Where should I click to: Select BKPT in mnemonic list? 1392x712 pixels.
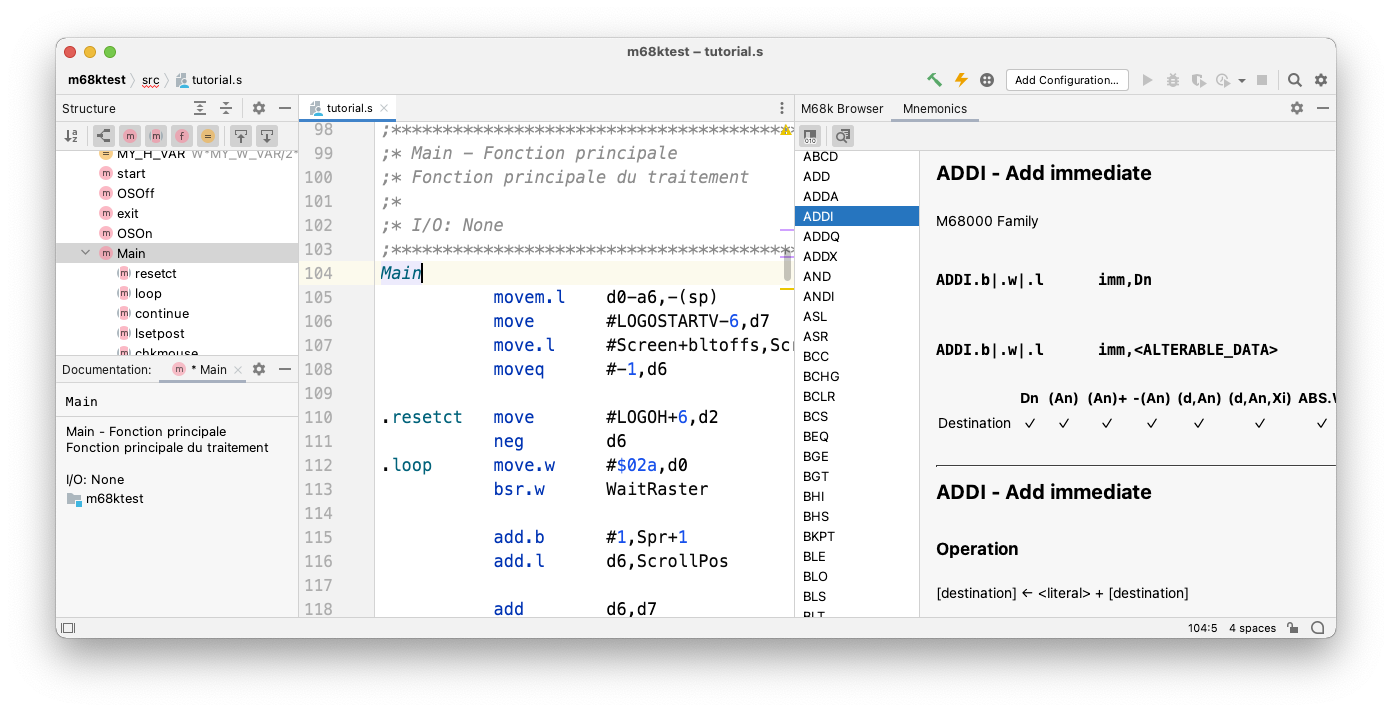coord(857,536)
